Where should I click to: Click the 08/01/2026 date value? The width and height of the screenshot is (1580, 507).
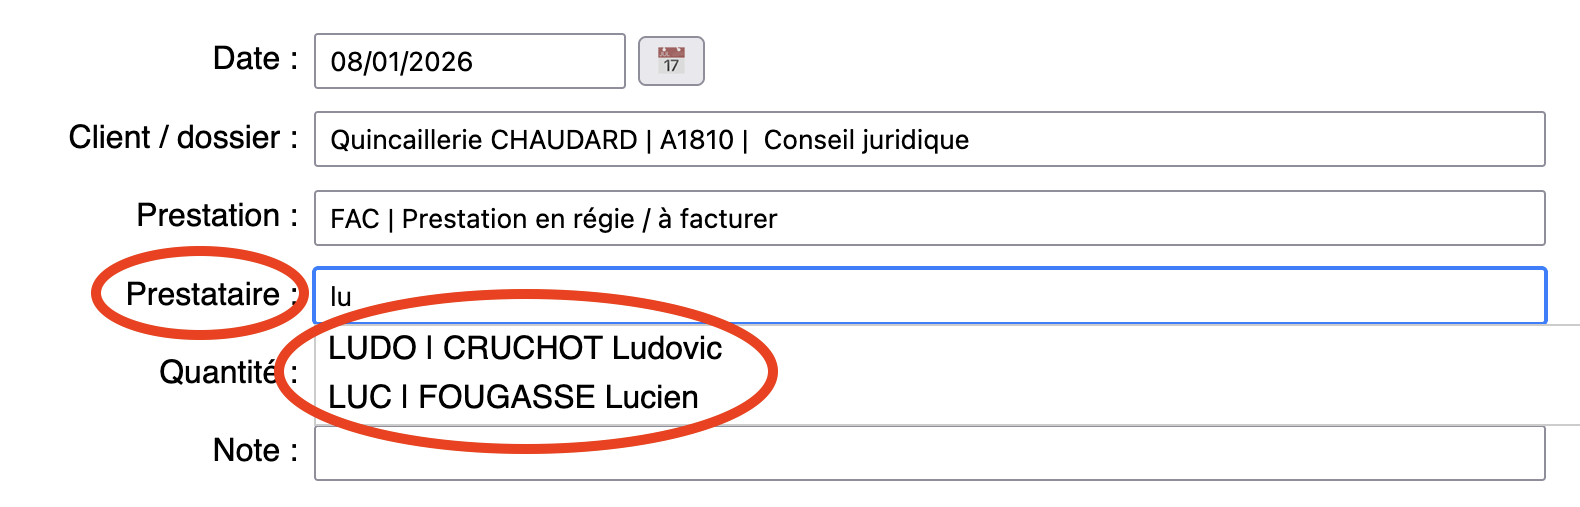[401, 62]
